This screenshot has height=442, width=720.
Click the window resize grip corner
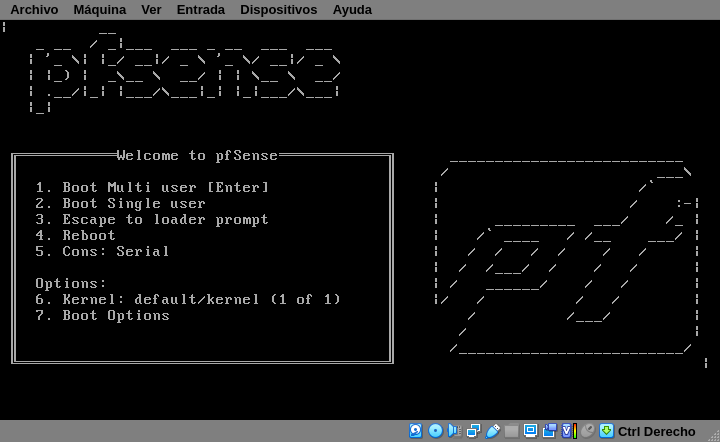(x=714, y=436)
